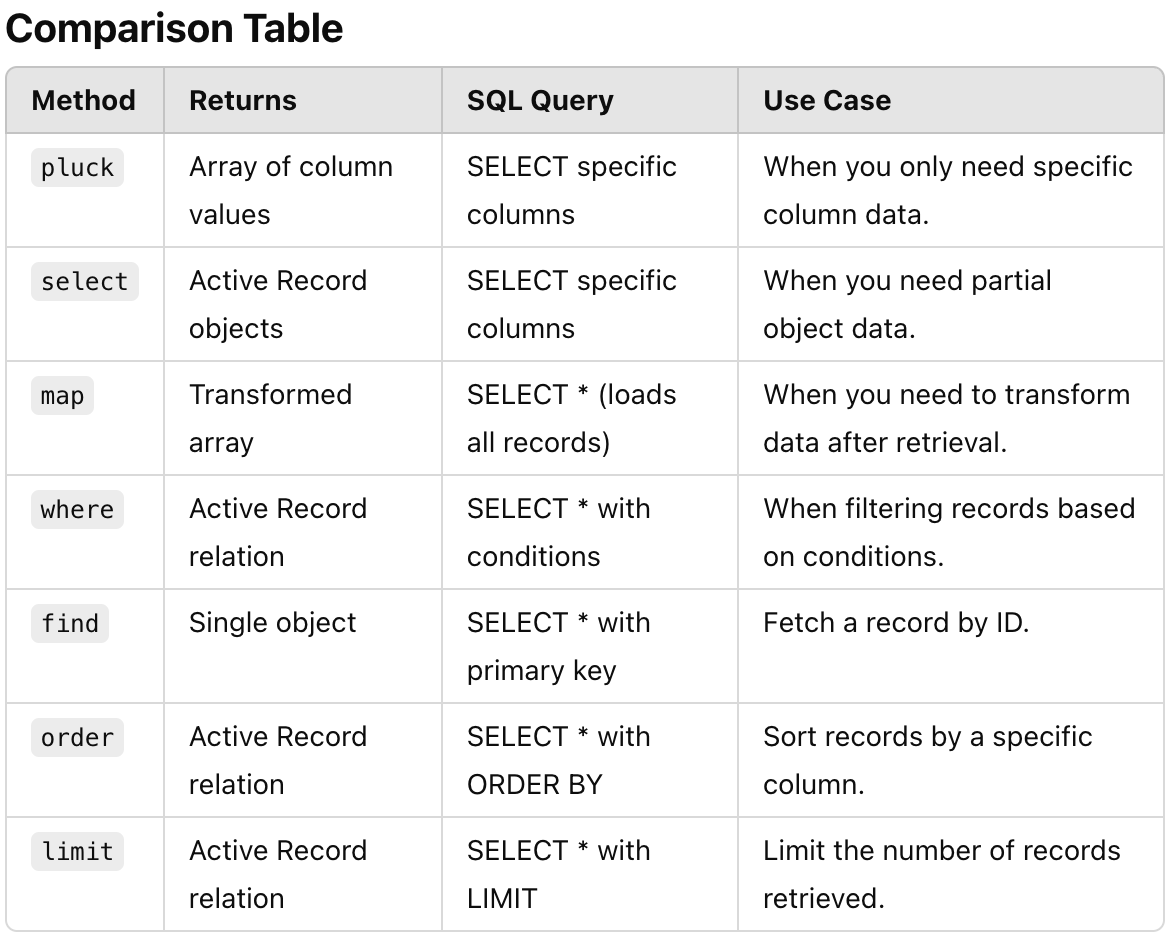Click the SQL Query column header

[x=540, y=100]
